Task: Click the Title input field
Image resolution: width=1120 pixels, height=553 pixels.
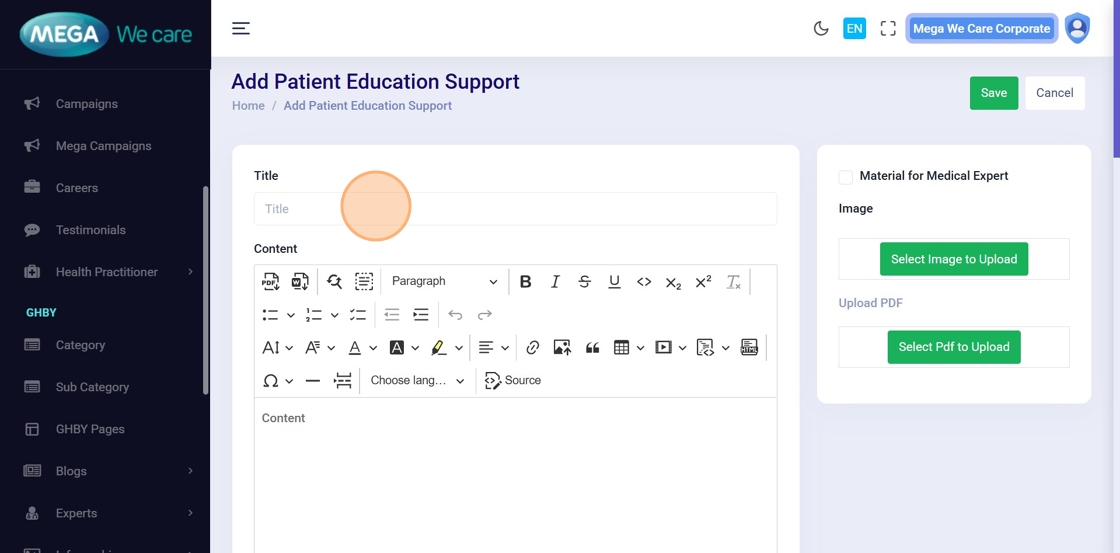Action: (515, 209)
